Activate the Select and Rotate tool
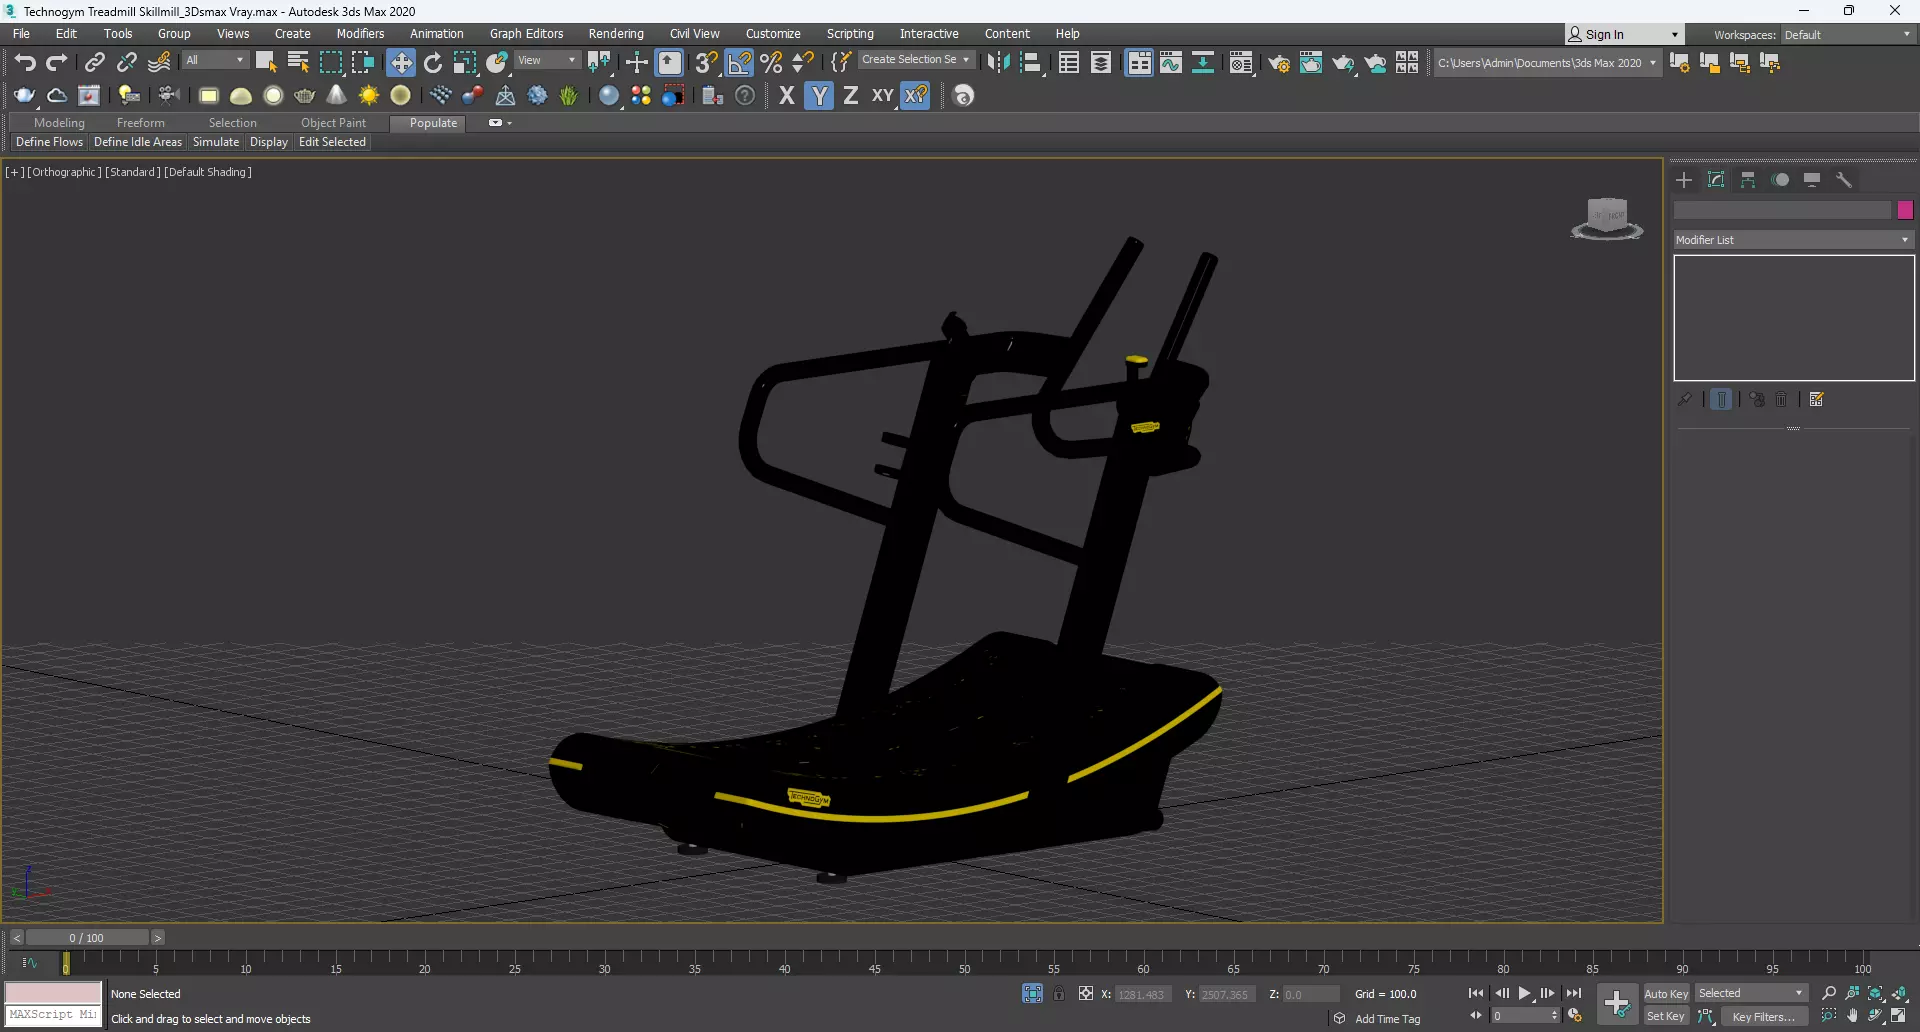This screenshot has height=1032, width=1920. click(x=433, y=63)
